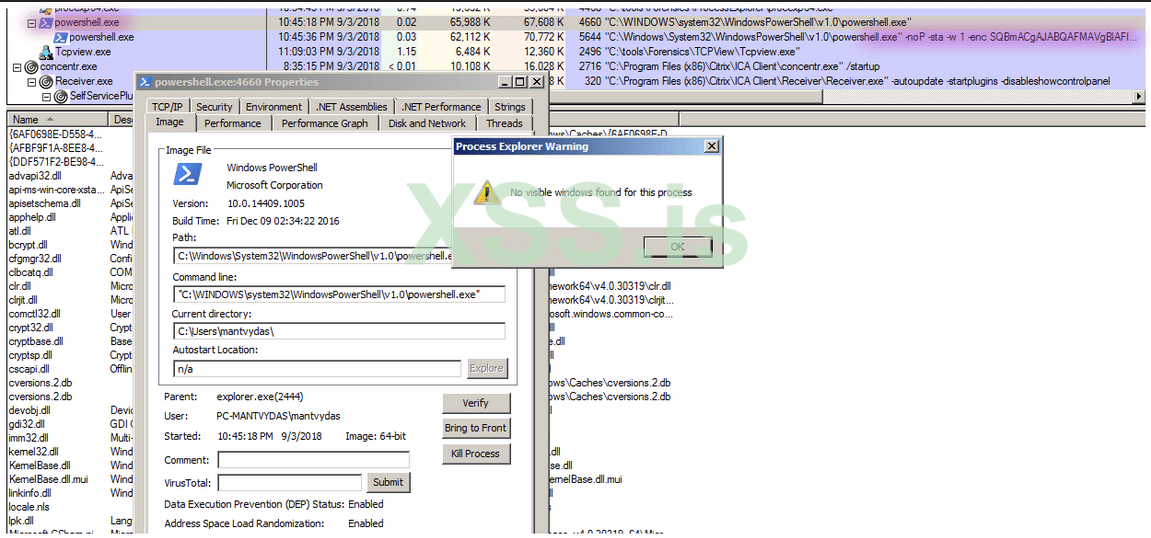The height and width of the screenshot is (538, 1151).
Task: Sort DLL list by Name column
Action: coord(57,119)
